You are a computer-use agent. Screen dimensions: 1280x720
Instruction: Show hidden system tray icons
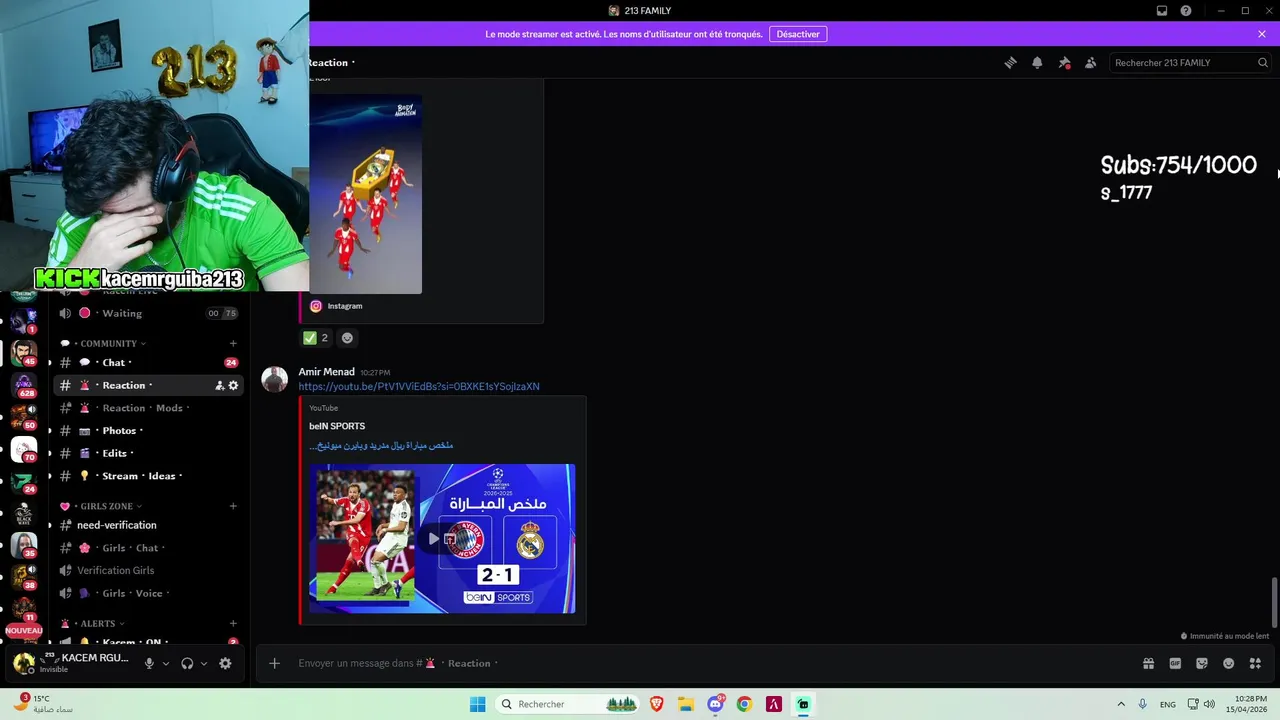[1121, 704]
